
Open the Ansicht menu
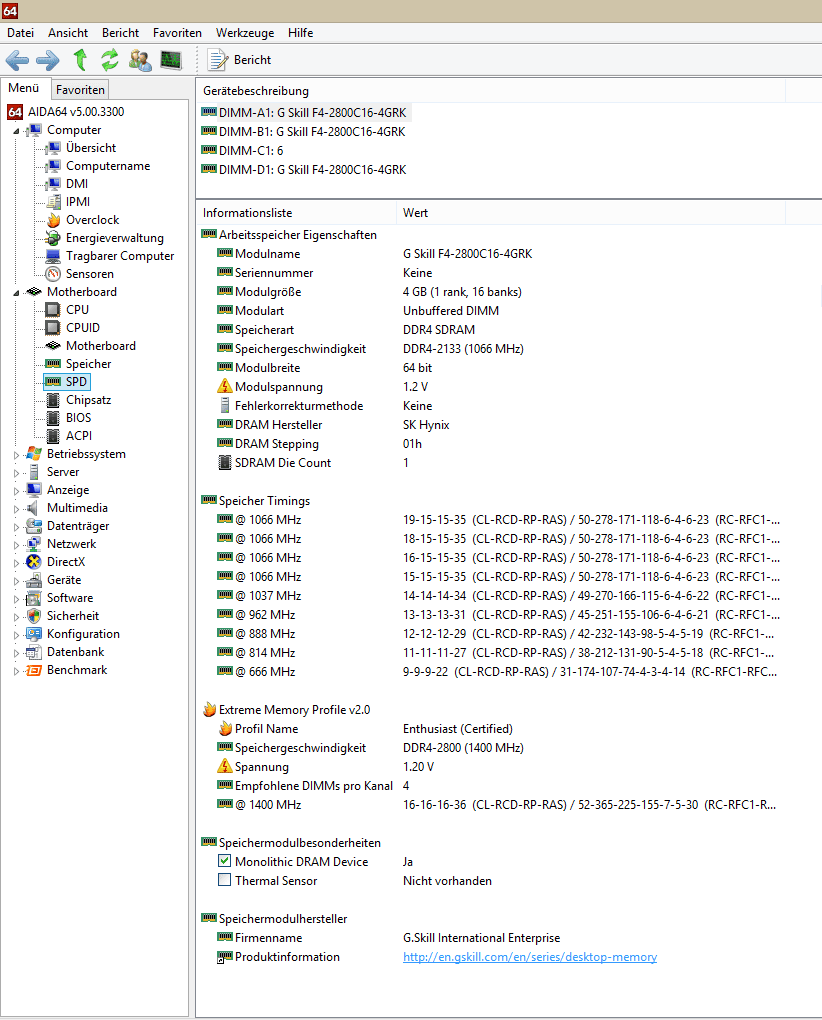pos(68,33)
